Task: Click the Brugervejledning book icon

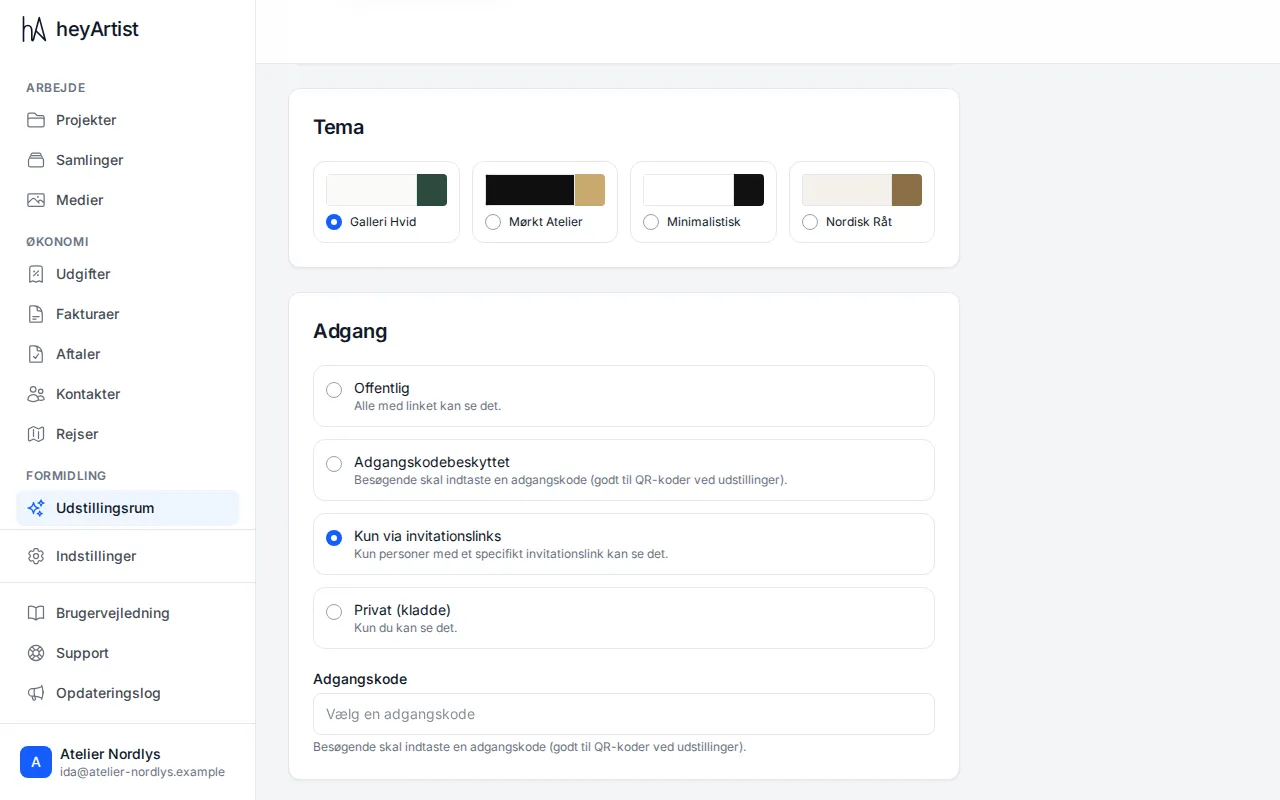Action: pos(36,613)
